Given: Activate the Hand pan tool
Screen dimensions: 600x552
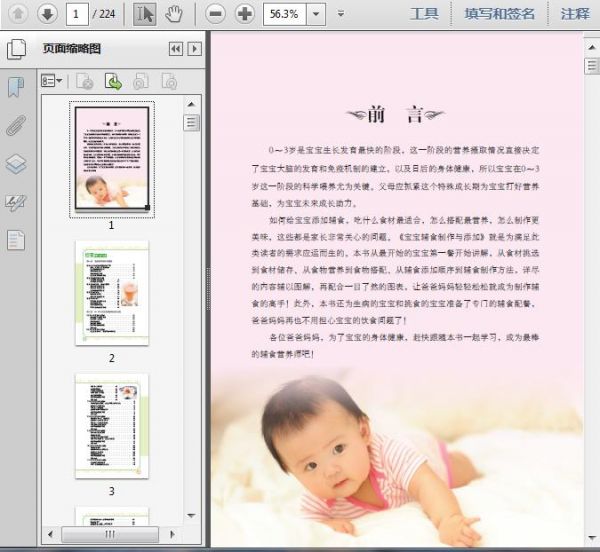Looking at the screenshot, I should [x=174, y=14].
